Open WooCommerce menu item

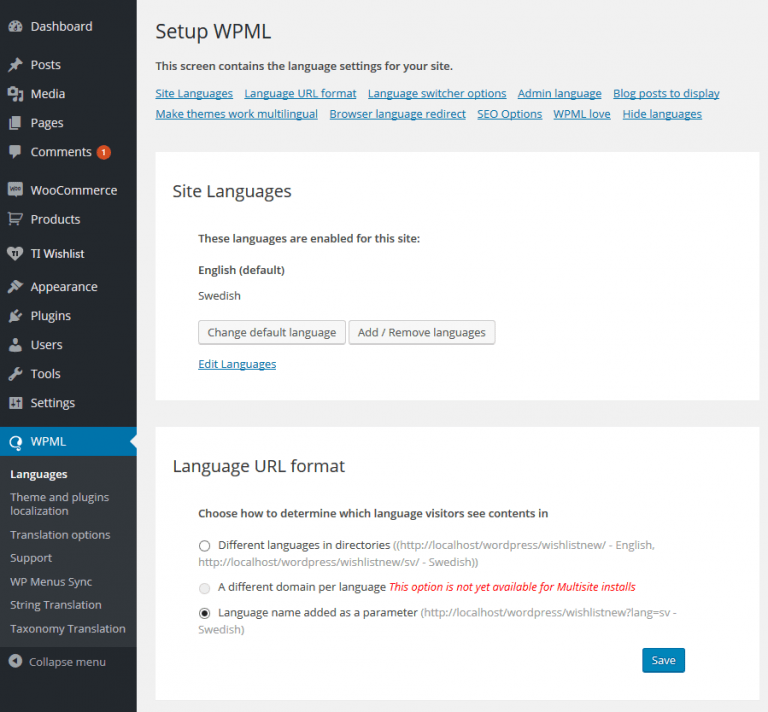[73, 190]
